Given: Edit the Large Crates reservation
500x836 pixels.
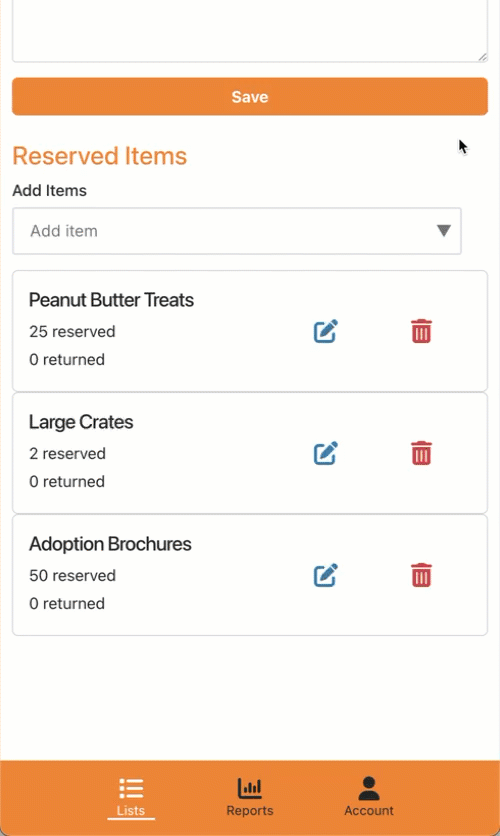Looking at the screenshot, I should tap(325, 453).
